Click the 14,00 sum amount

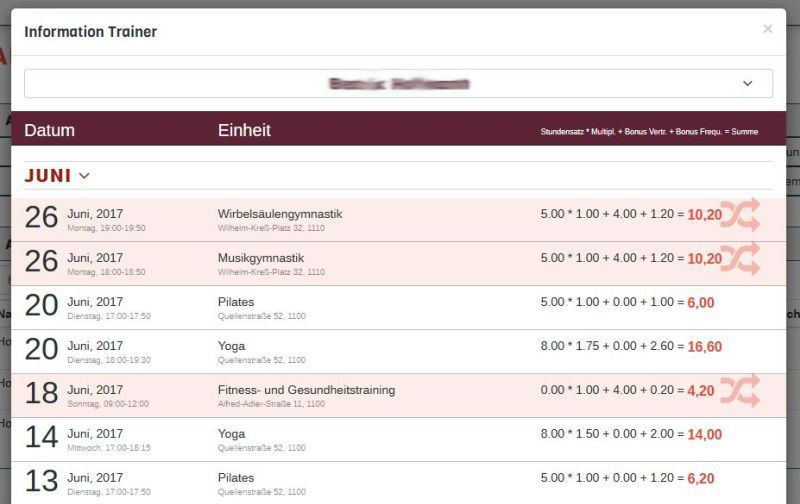point(704,435)
